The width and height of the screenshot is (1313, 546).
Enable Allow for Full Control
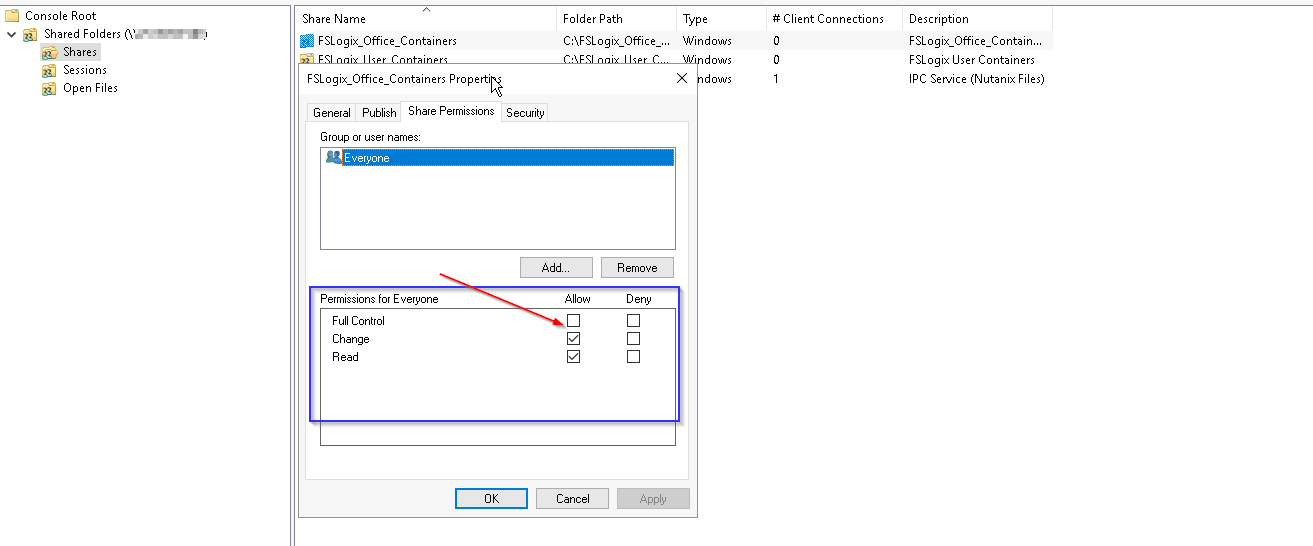(573, 321)
